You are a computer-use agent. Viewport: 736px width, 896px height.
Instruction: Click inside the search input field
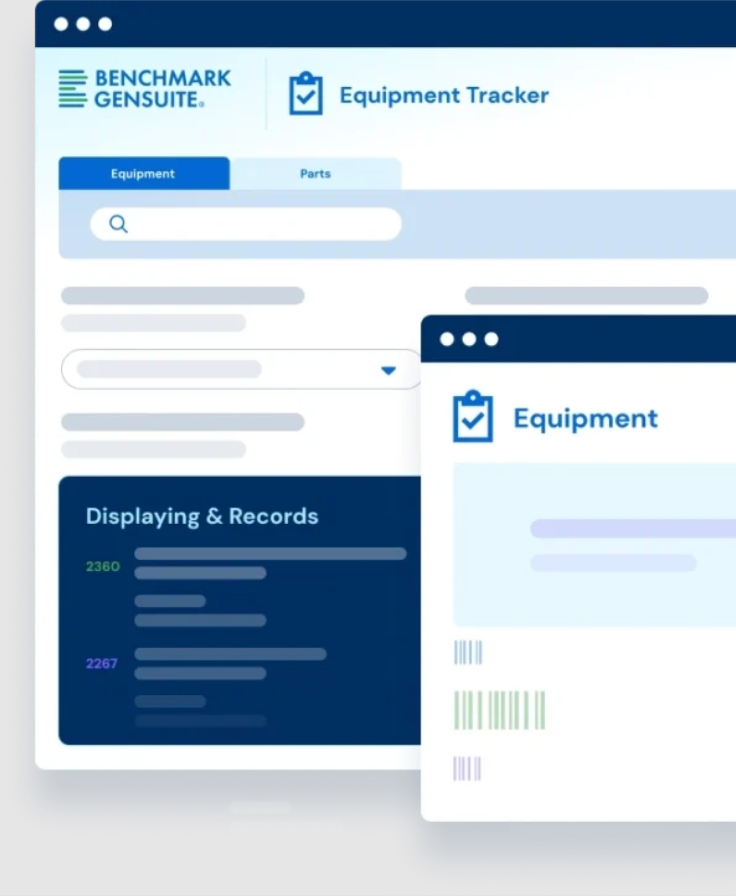coord(260,224)
